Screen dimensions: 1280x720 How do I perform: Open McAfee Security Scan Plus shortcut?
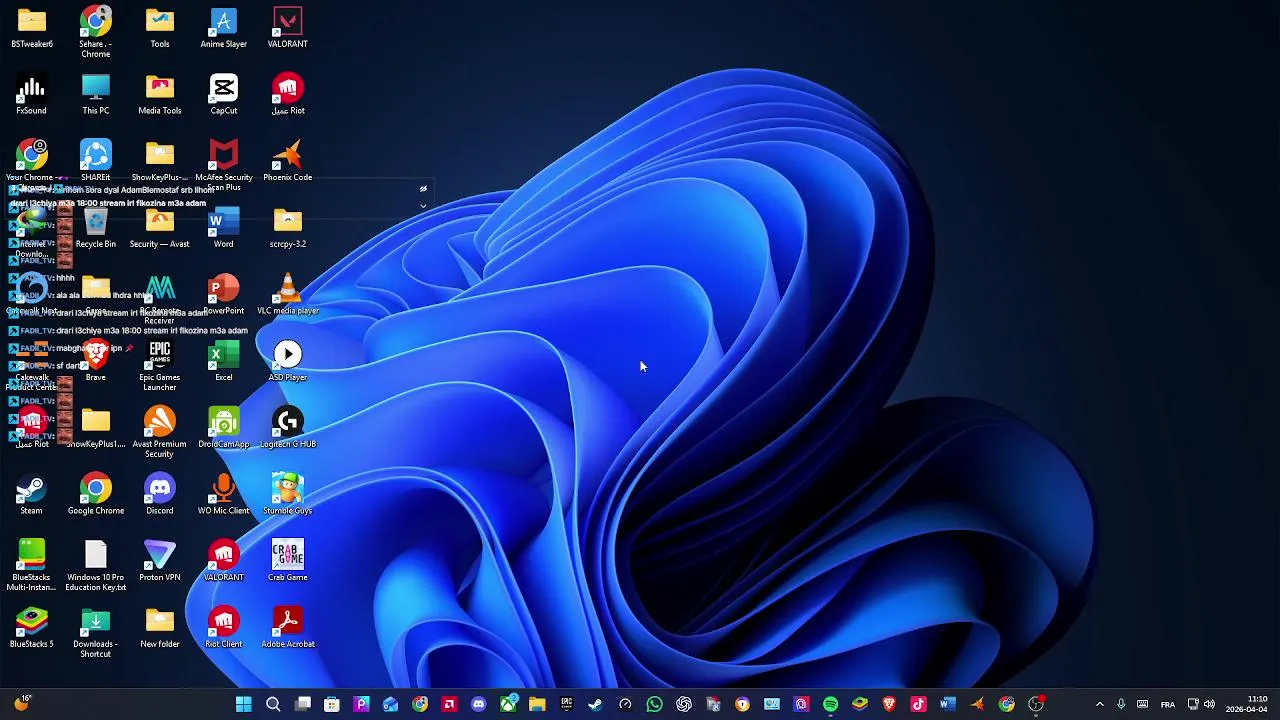223,166
